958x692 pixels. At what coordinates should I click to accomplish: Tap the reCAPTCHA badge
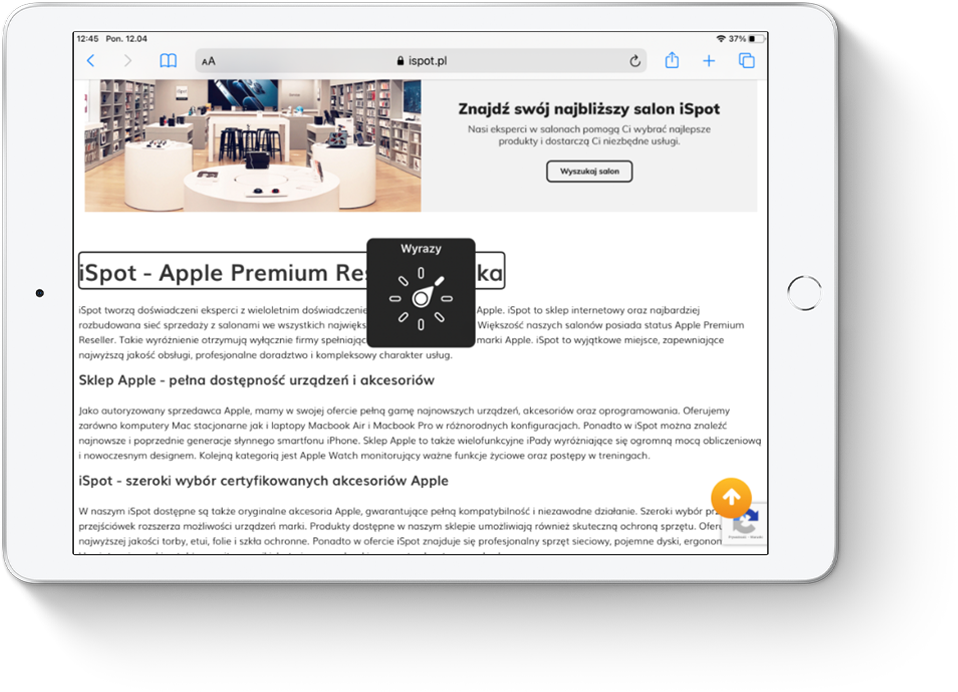pyautogui.click(x=745, y=527)
